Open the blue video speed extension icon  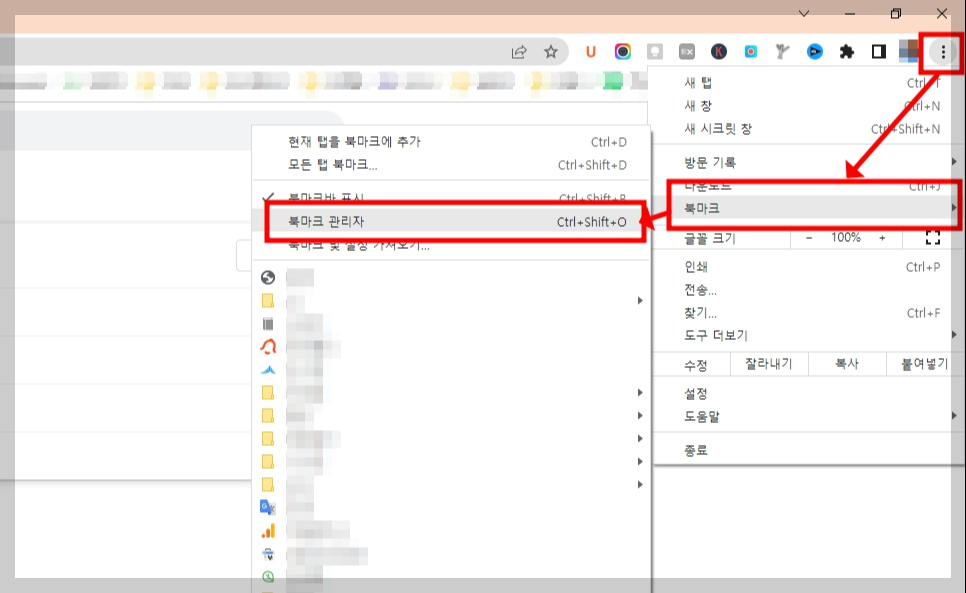coord(814,51)
